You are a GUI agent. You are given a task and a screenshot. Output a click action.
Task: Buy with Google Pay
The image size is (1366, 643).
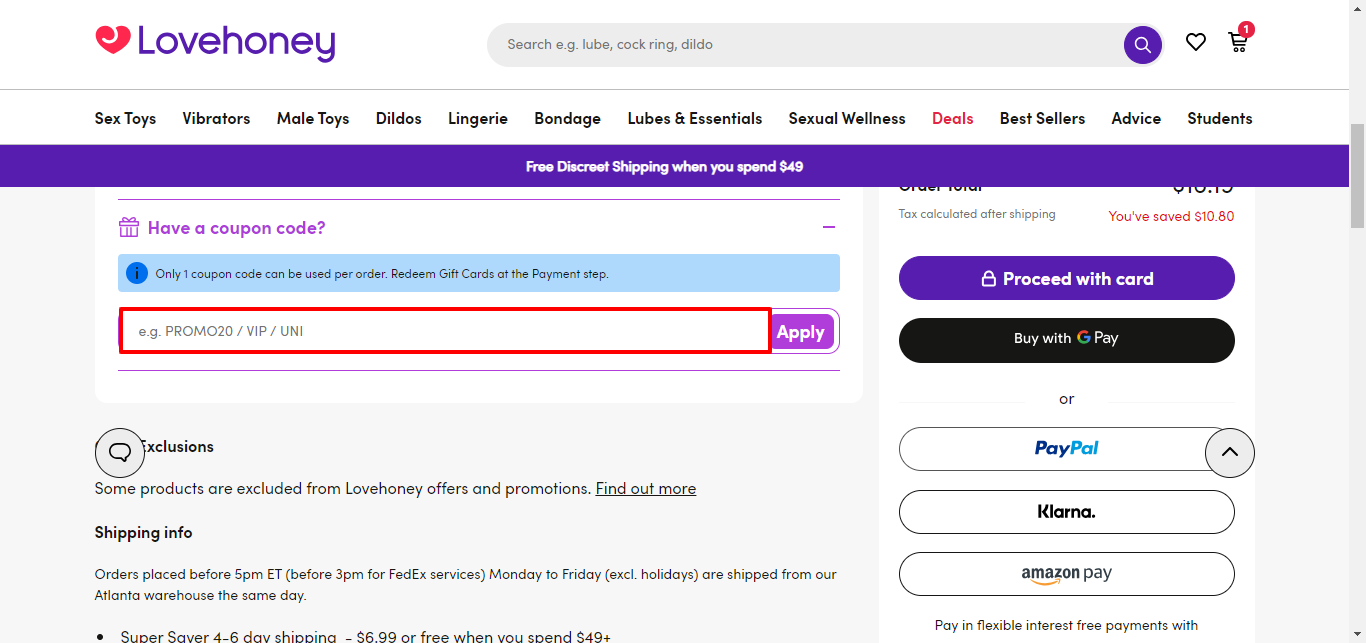click(1067, 340)
